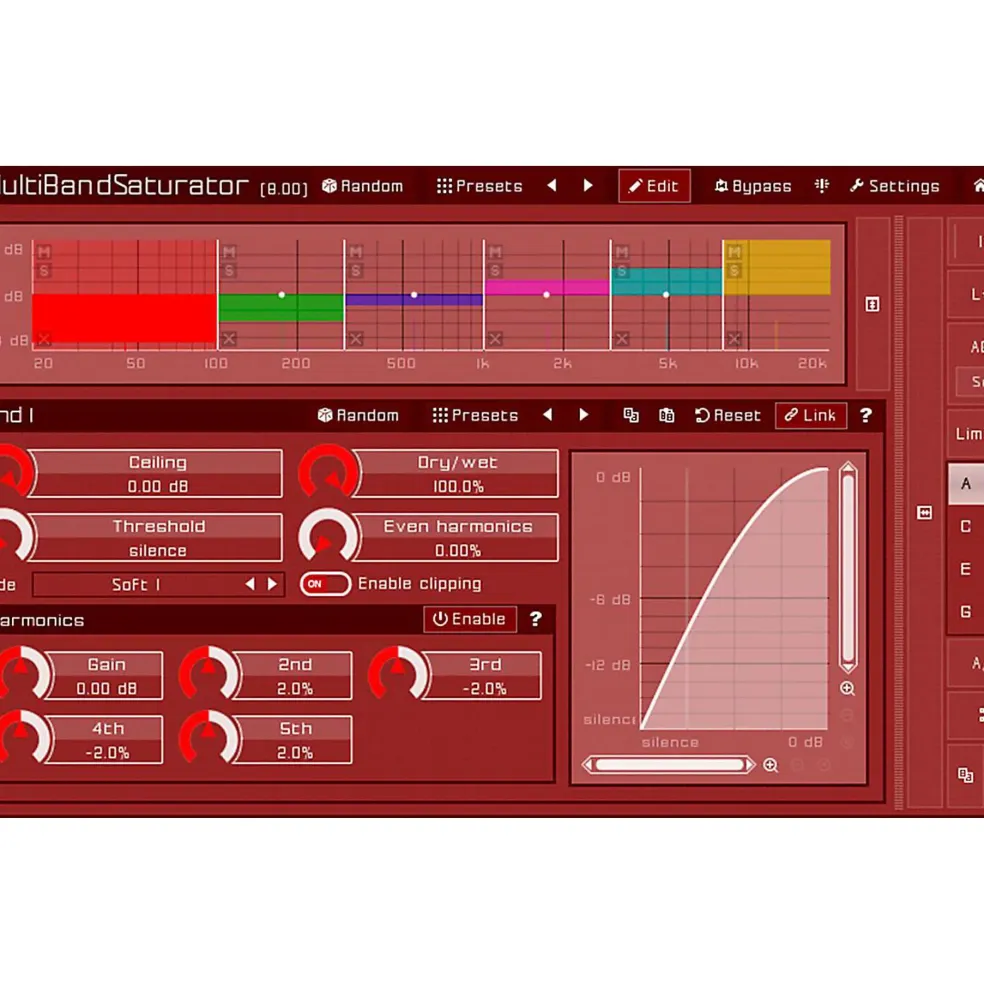The width and height of the screenshot is (984, 985).
Task: Click the 4th harmonic value field
Action: (x=107, y=740)
